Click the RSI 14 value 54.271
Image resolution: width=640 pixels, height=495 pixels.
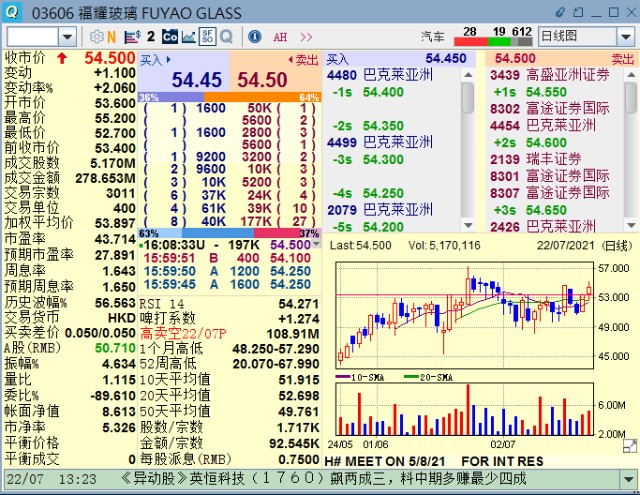tap(298, 304)
